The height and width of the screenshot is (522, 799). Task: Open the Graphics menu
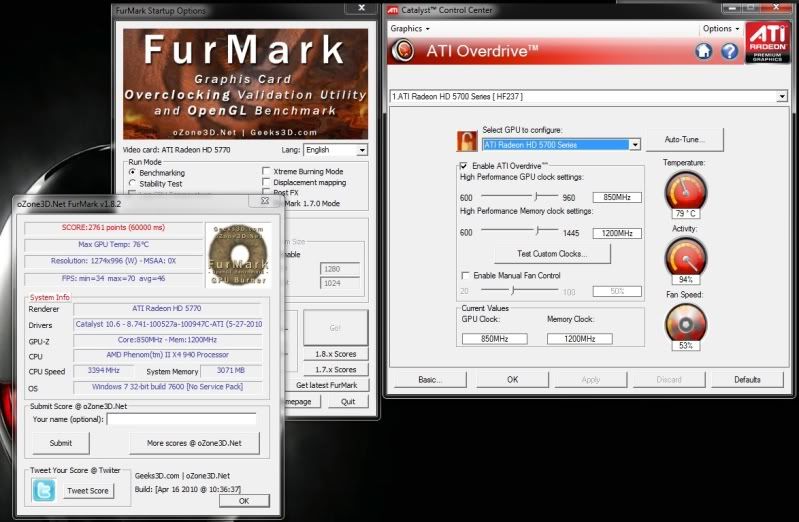(x=410, y=29)
